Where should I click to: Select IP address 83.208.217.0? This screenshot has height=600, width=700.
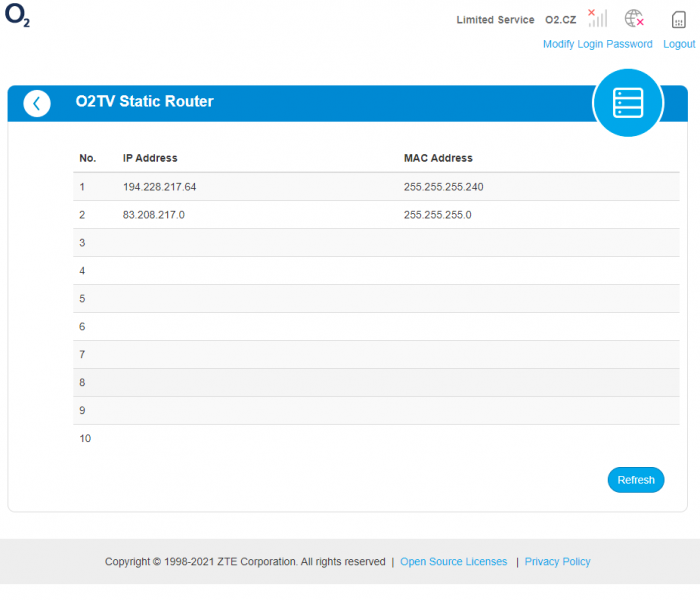(x=154, y=215)
